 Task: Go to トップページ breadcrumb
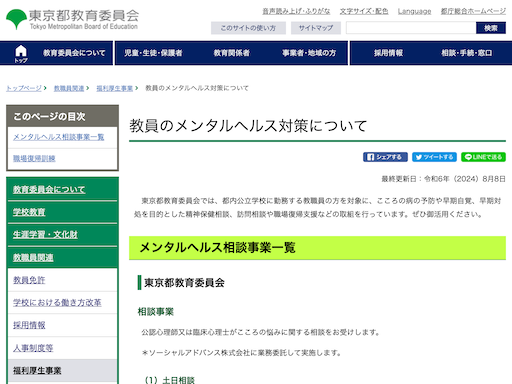(x=24, y=88)
